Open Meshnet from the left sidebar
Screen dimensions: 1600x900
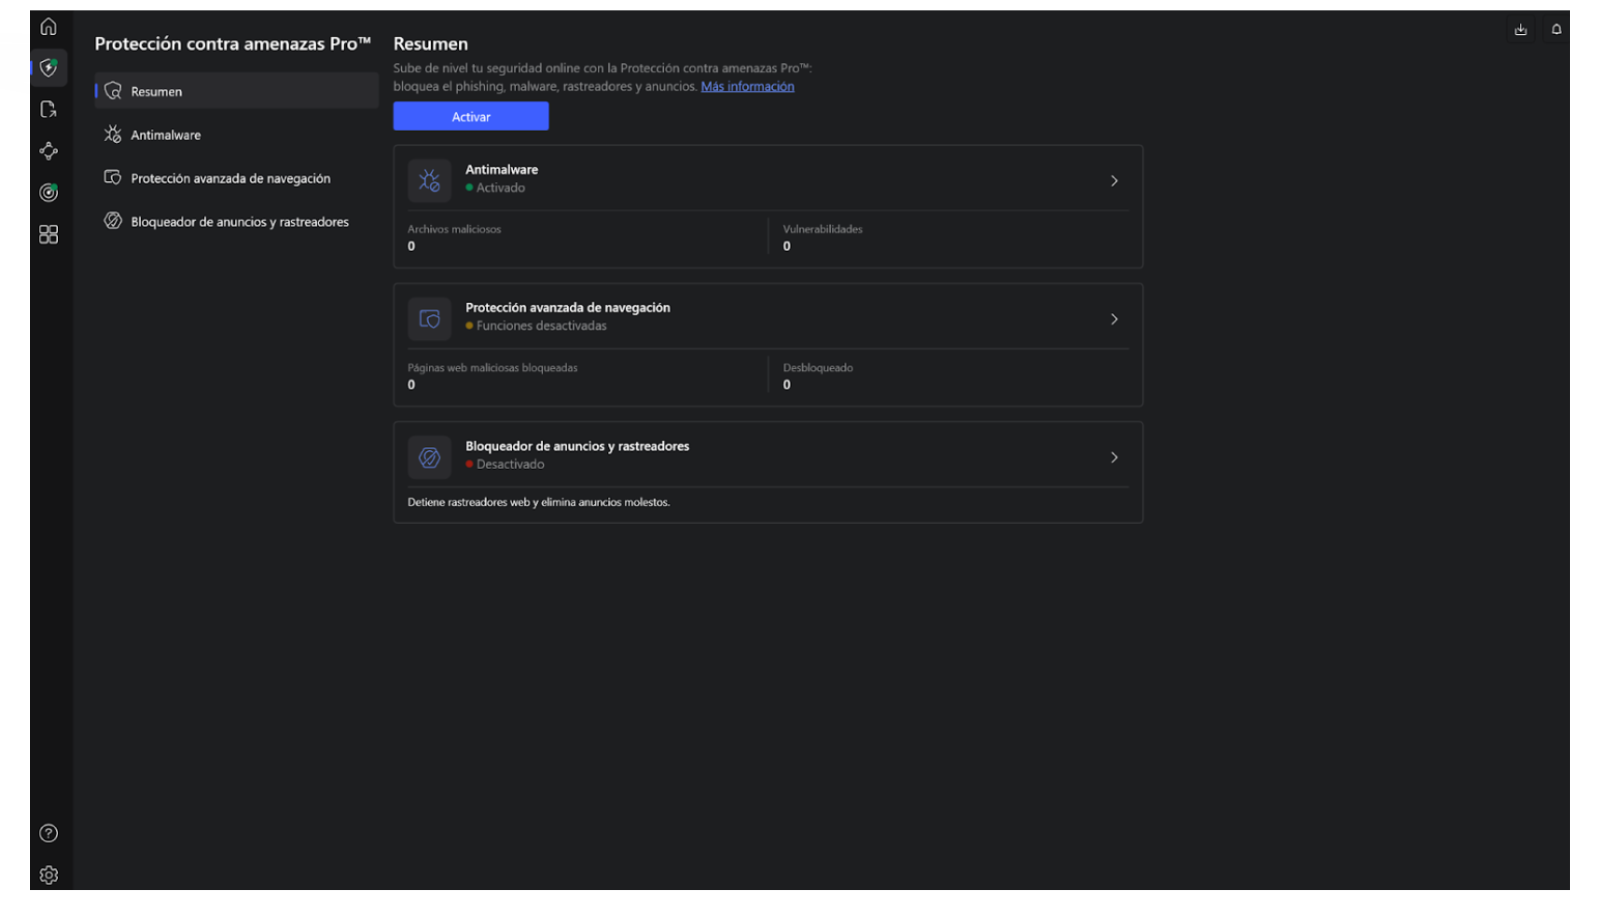pyautogui.click(x=47, y=151)
